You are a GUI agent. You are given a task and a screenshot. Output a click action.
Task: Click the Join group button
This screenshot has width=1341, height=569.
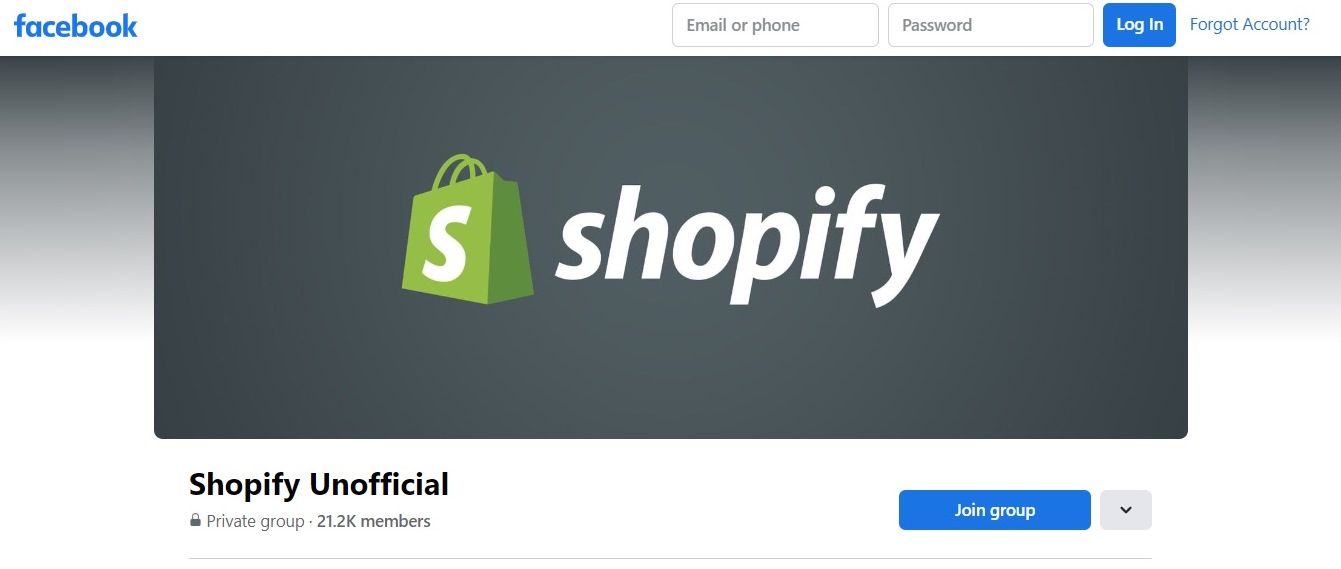[x=995, y=510]
